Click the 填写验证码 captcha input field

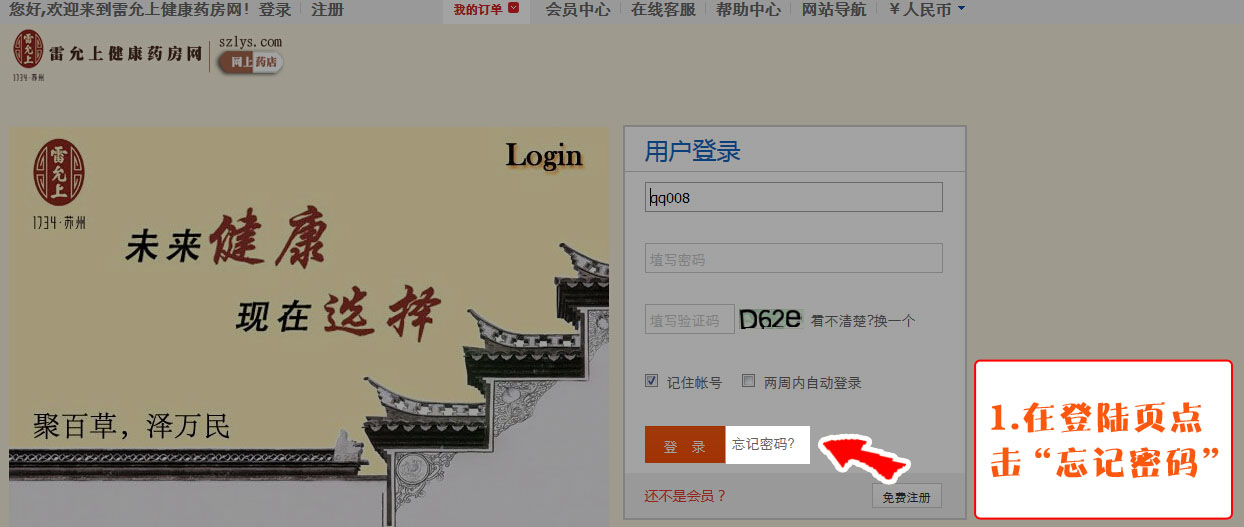coord(690,319)
